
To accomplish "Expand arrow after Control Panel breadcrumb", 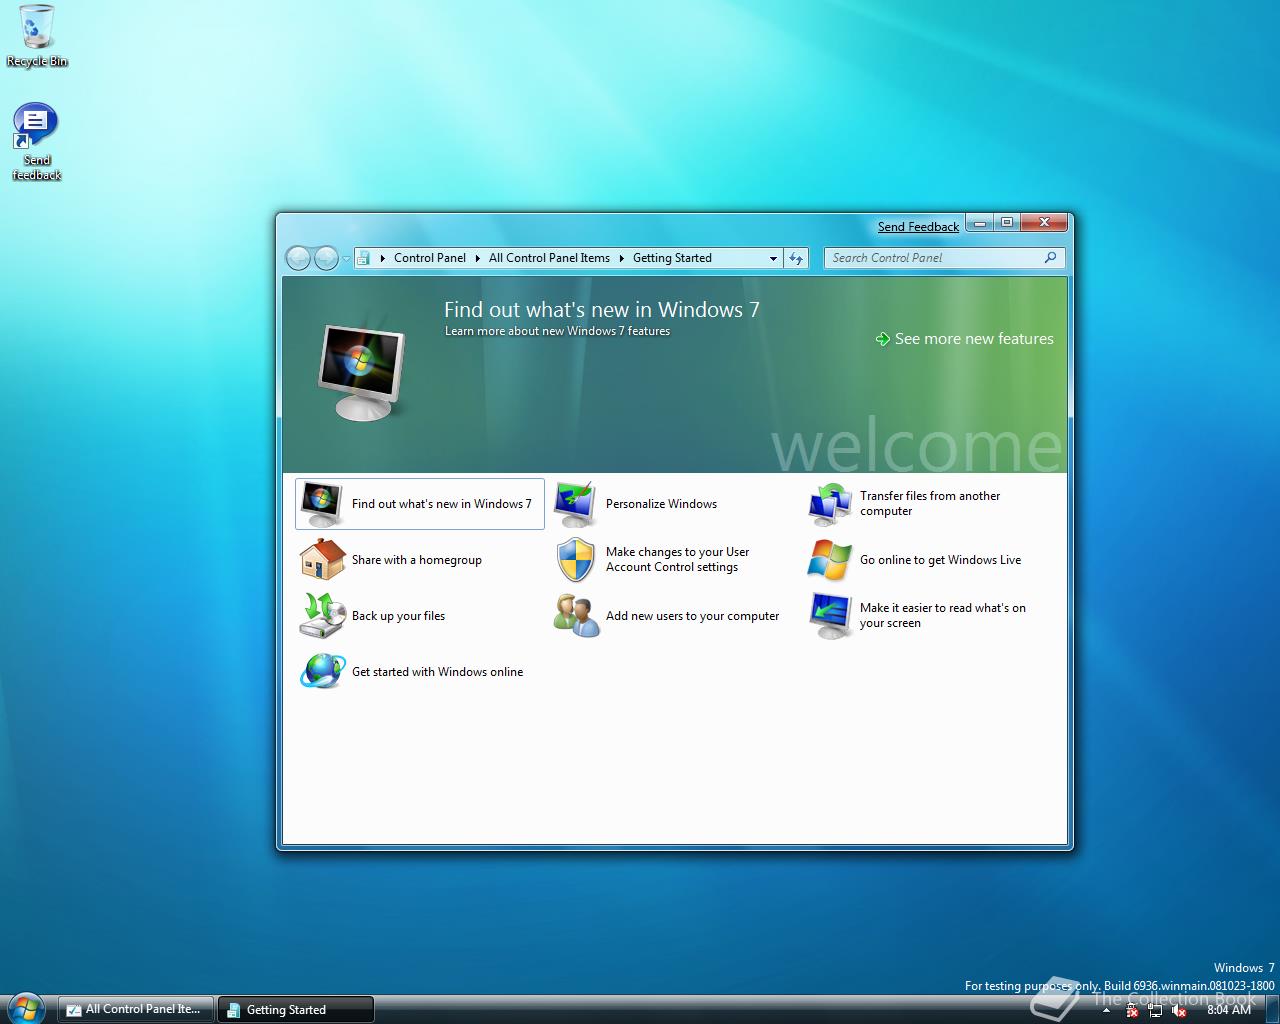I will pyautogui.click(x=478, y=258).
